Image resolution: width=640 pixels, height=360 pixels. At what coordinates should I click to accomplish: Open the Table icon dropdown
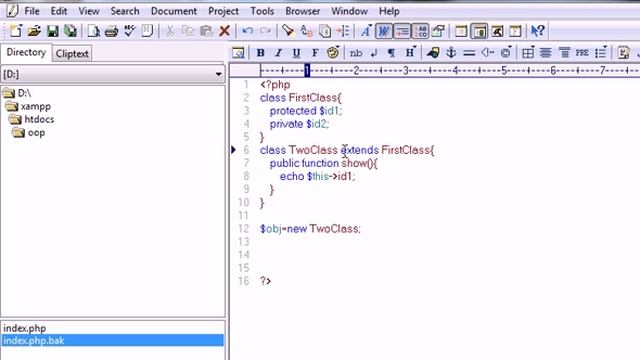pyautogui.click(x=528, y=53)
